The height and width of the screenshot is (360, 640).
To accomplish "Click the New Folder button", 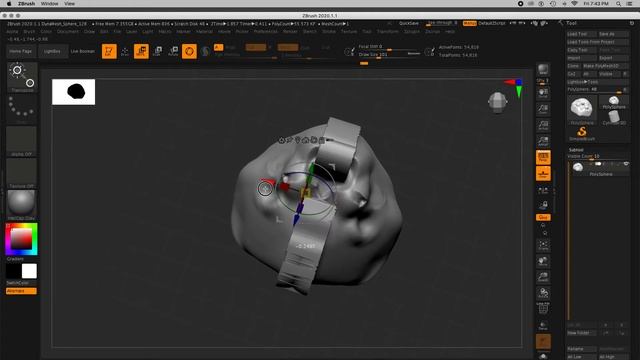I will [x=582, y=333].
